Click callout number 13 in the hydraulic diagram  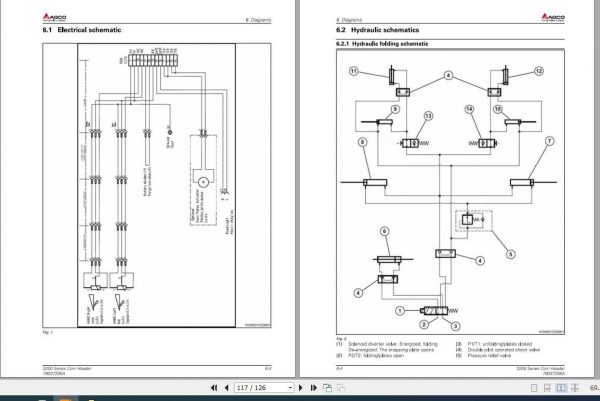(428, 116)
